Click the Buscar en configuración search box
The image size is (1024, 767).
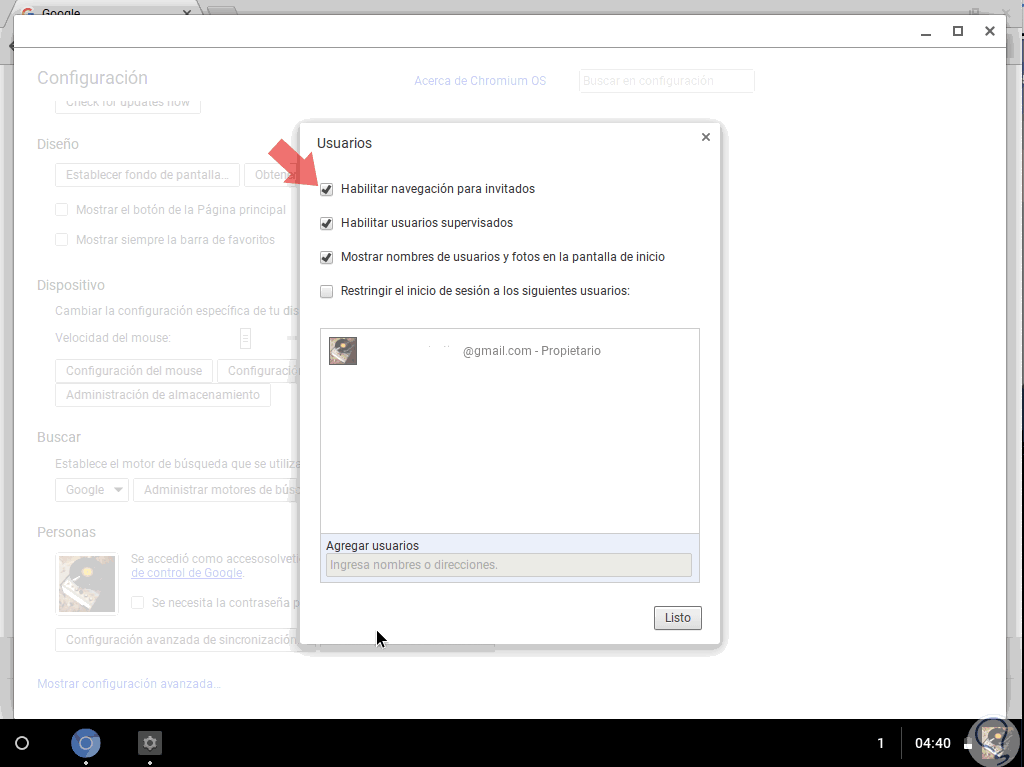[666, 81]
